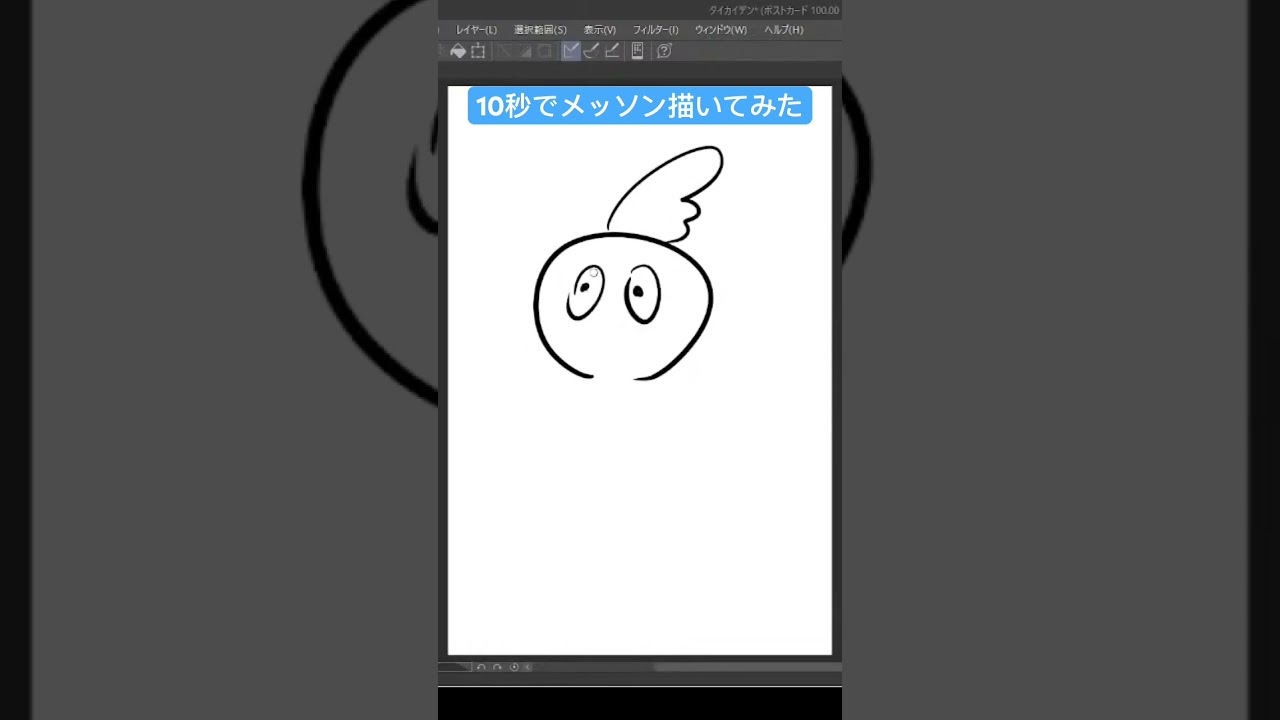Open the フィルター(I) menu
Image resolution: width=1280 pixels, height=720 pixels.
pos(655,29)
